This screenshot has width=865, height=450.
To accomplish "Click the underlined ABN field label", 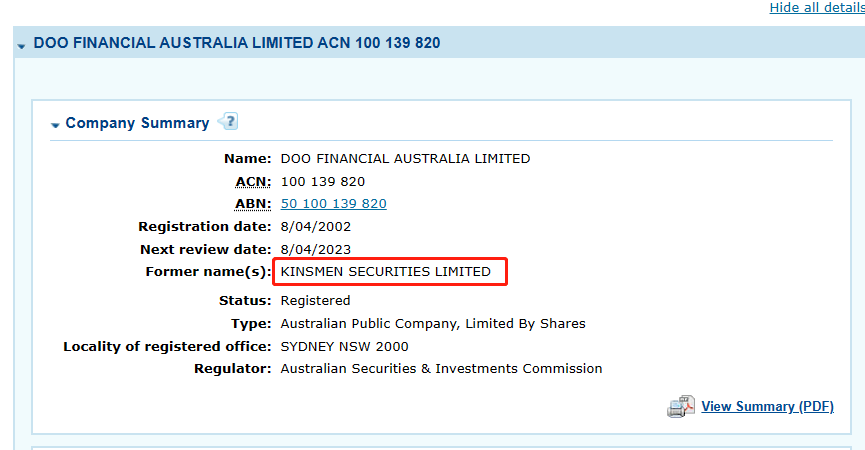I will coord(252,204).
